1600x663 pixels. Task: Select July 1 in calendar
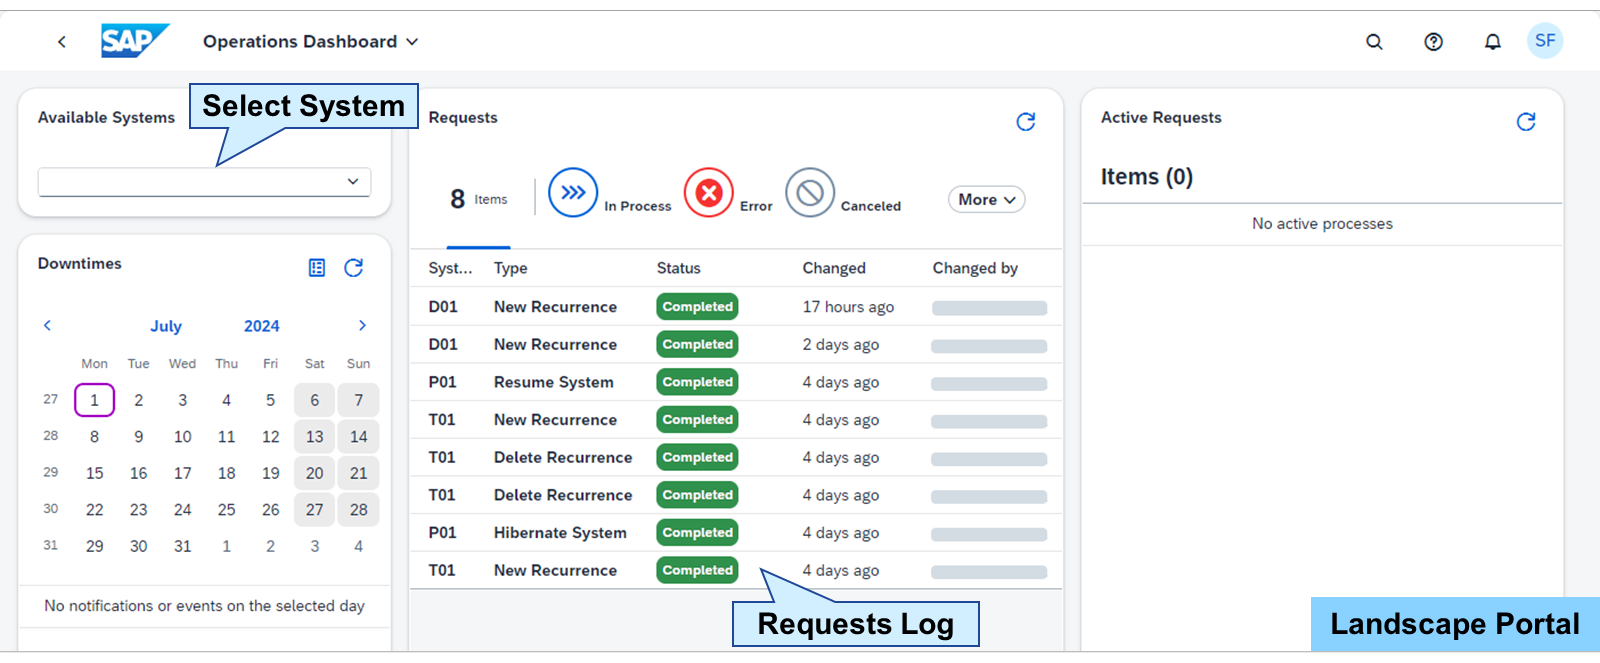tap(94, 400)
